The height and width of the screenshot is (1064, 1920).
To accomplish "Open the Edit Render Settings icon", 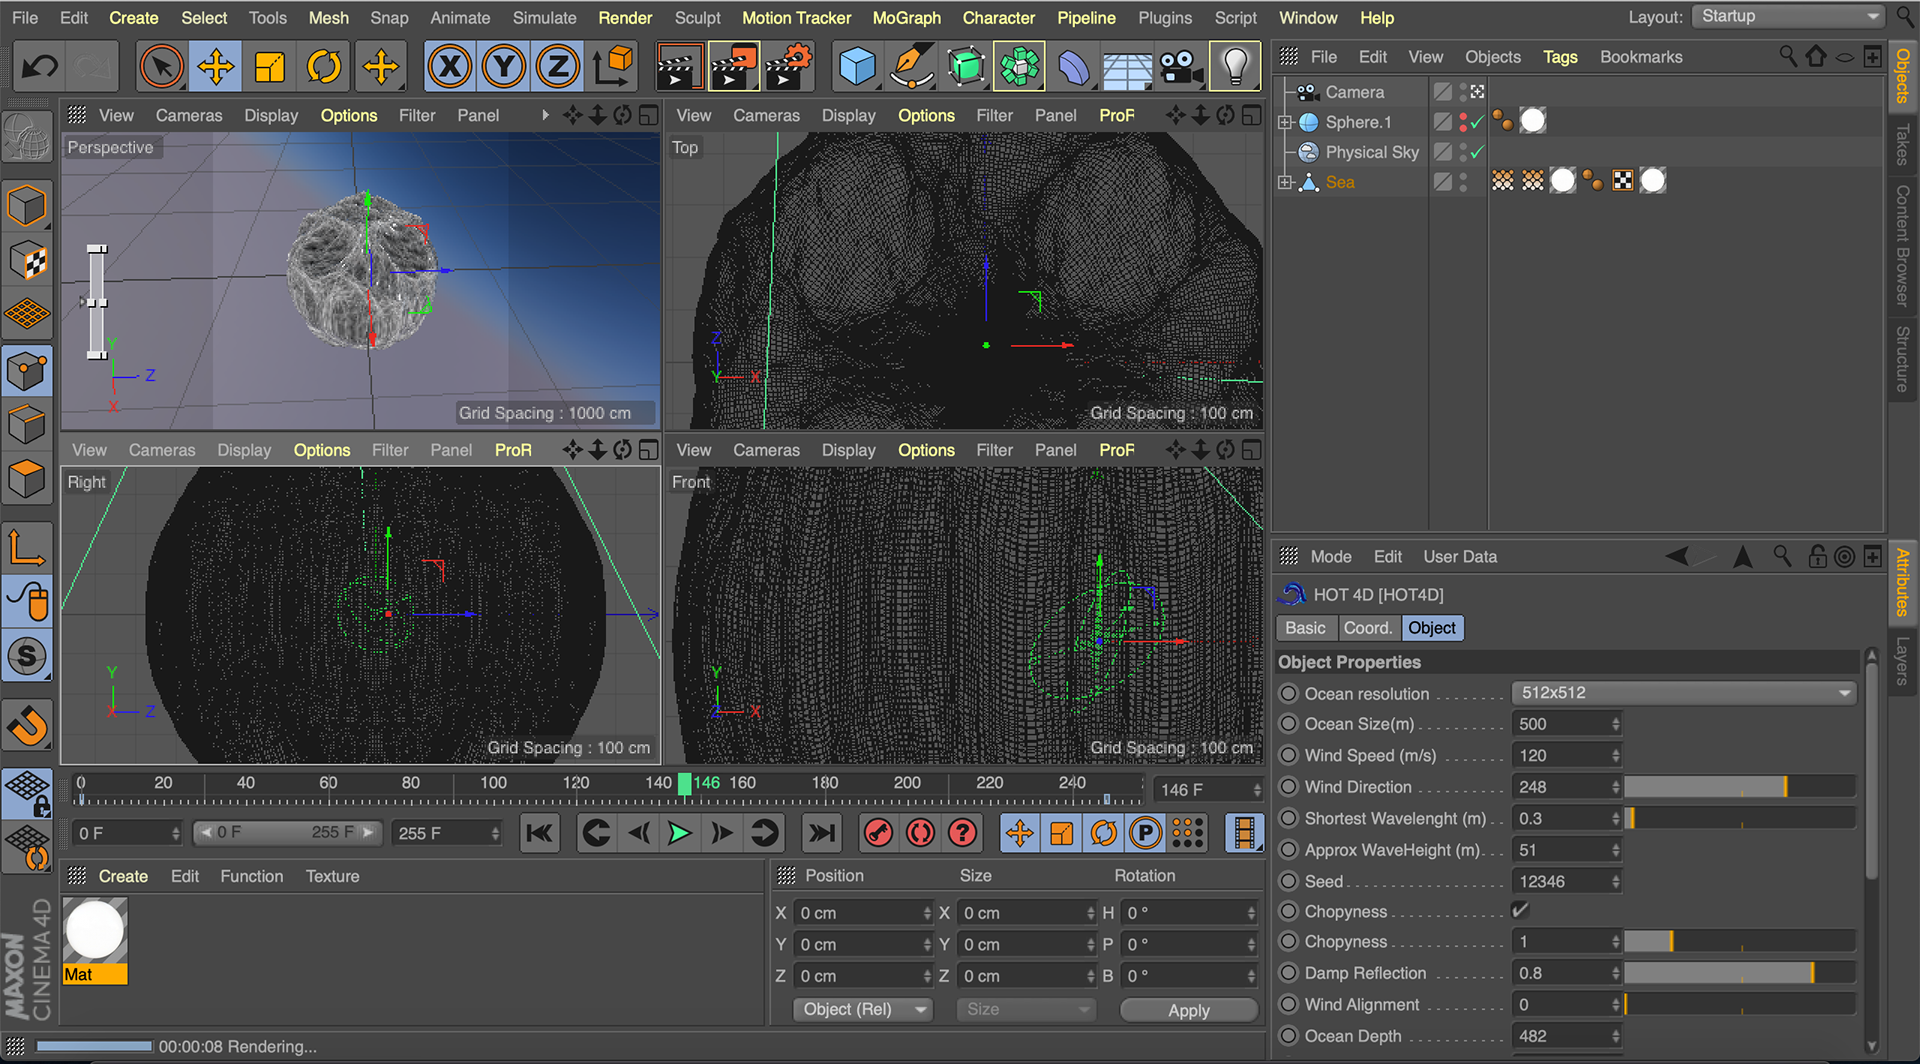I will click(789, 67).
